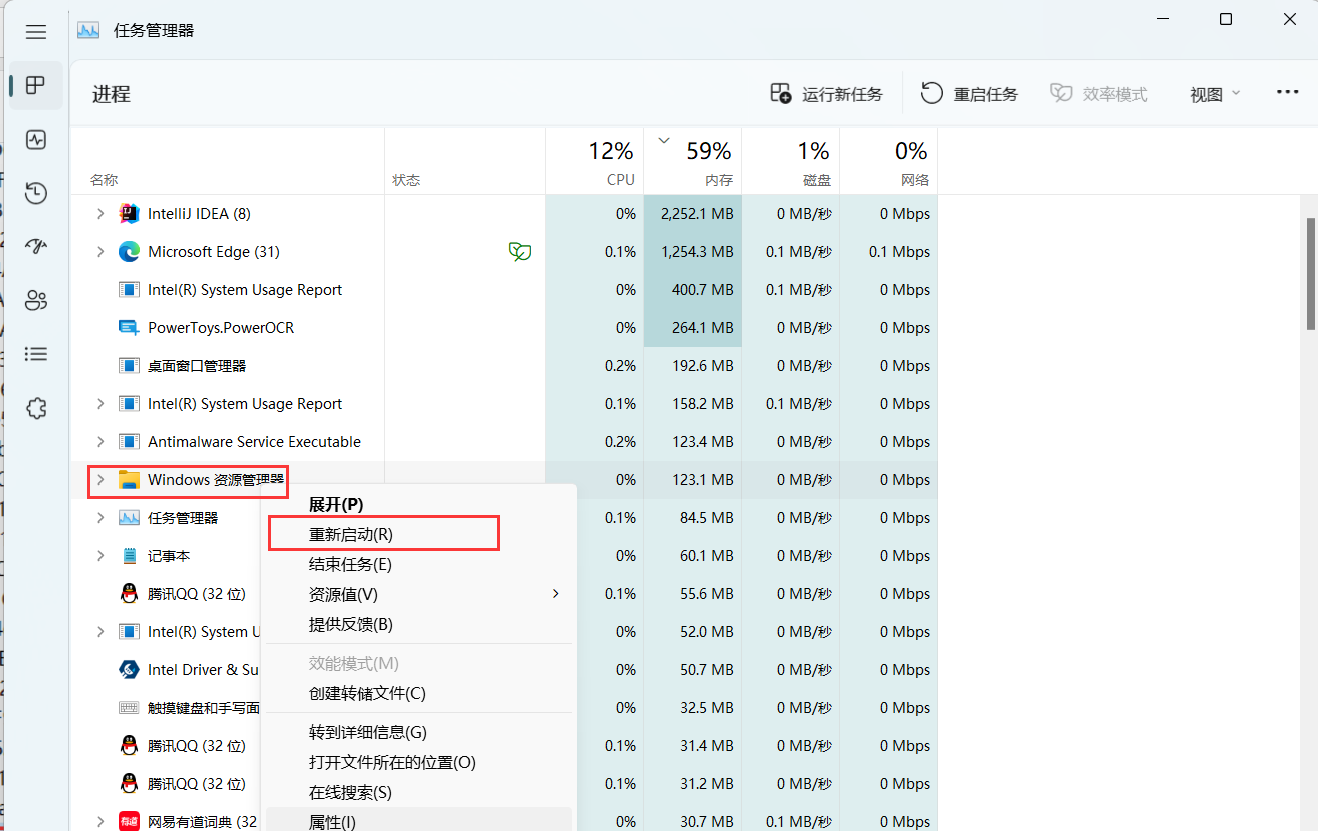The image size is (1318, 831).
Task: Click the Intel Driver & Su process icon
Action: click(129, 670)
